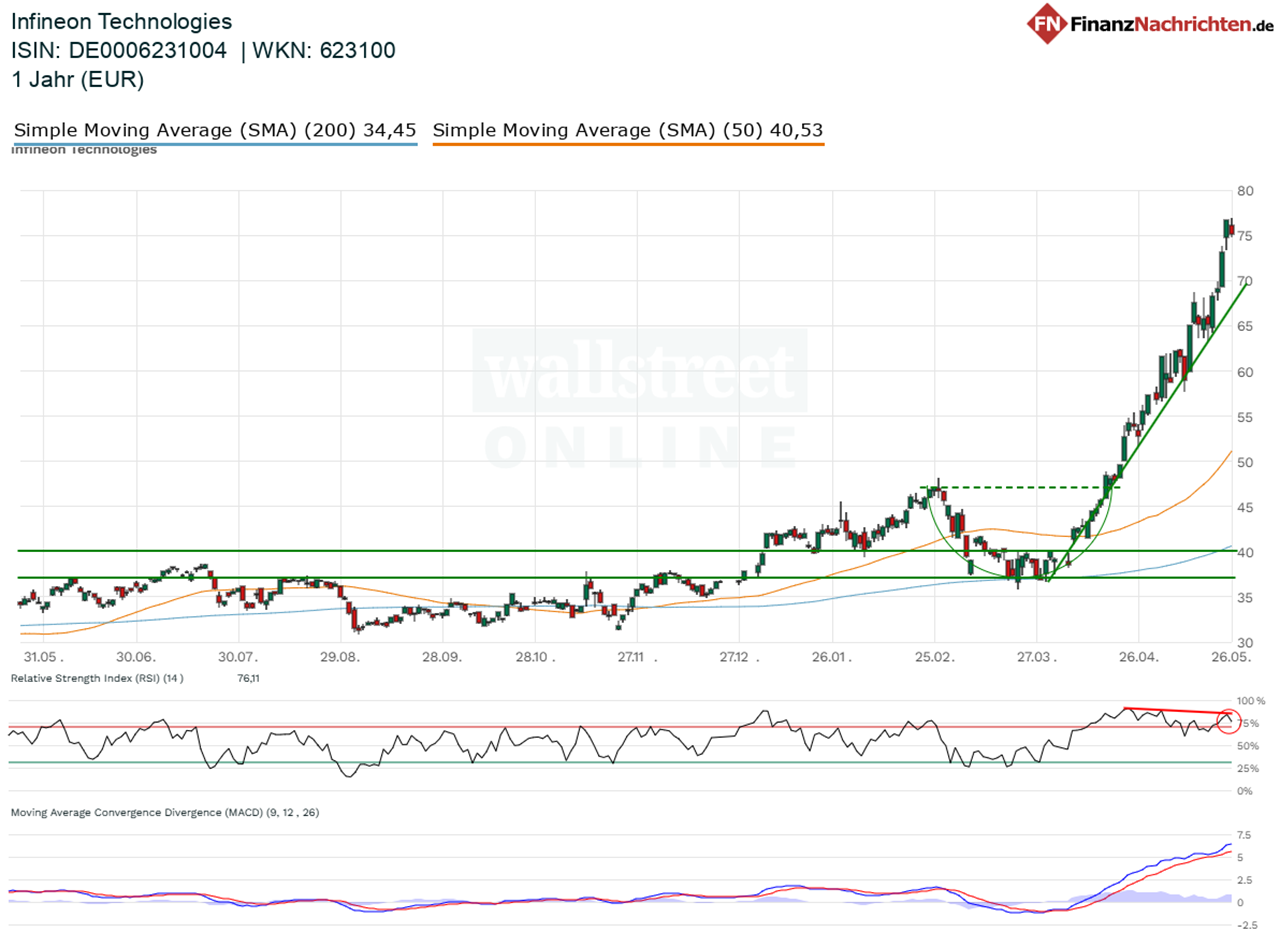Click the 80 price axis label

pyautogui.click(x=1246, y=191)
